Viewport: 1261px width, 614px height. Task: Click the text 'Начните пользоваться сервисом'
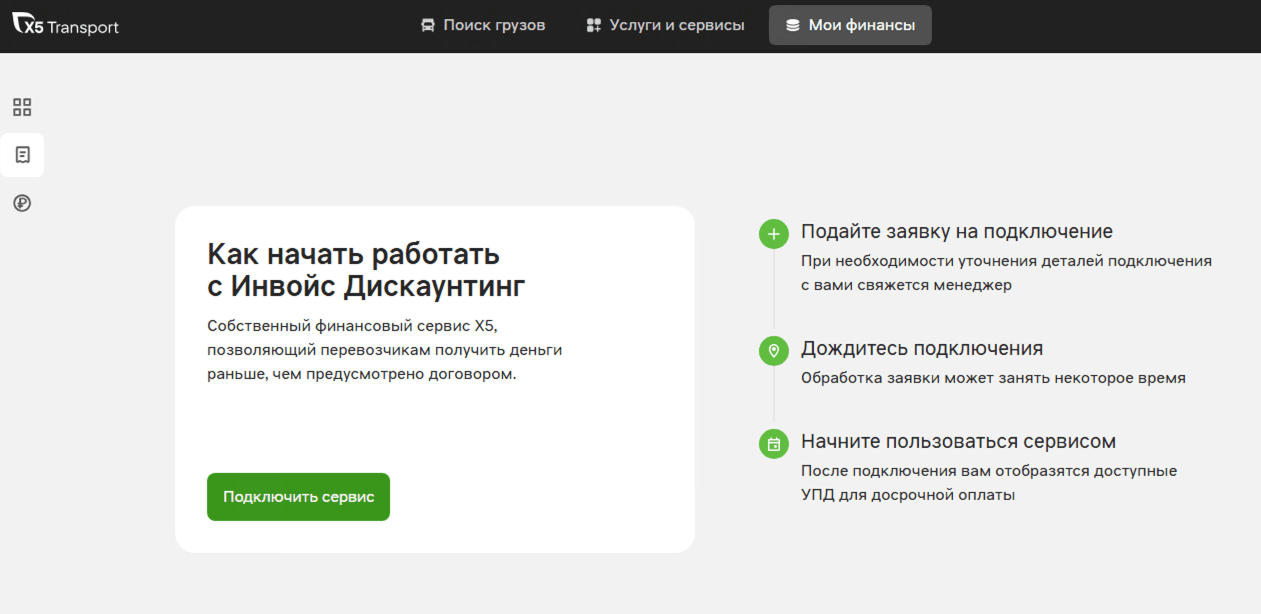[958, 442]
